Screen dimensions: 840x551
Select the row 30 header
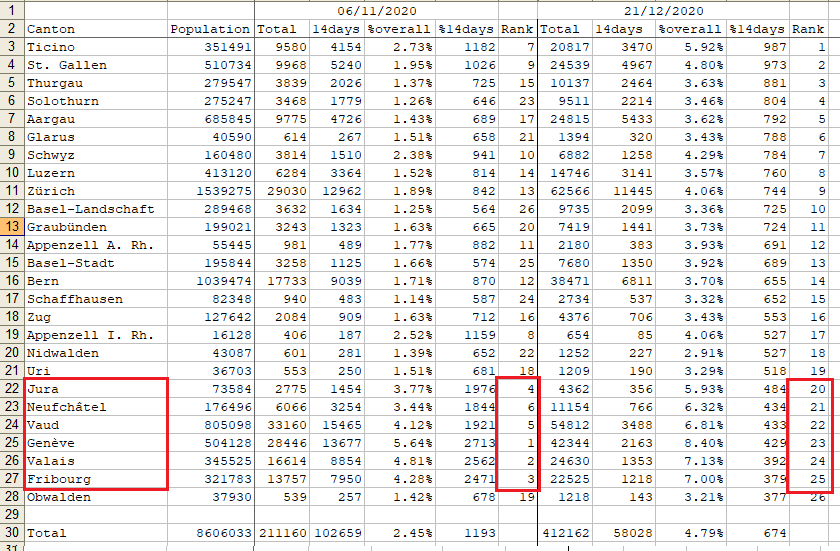[x=11, y=533]
